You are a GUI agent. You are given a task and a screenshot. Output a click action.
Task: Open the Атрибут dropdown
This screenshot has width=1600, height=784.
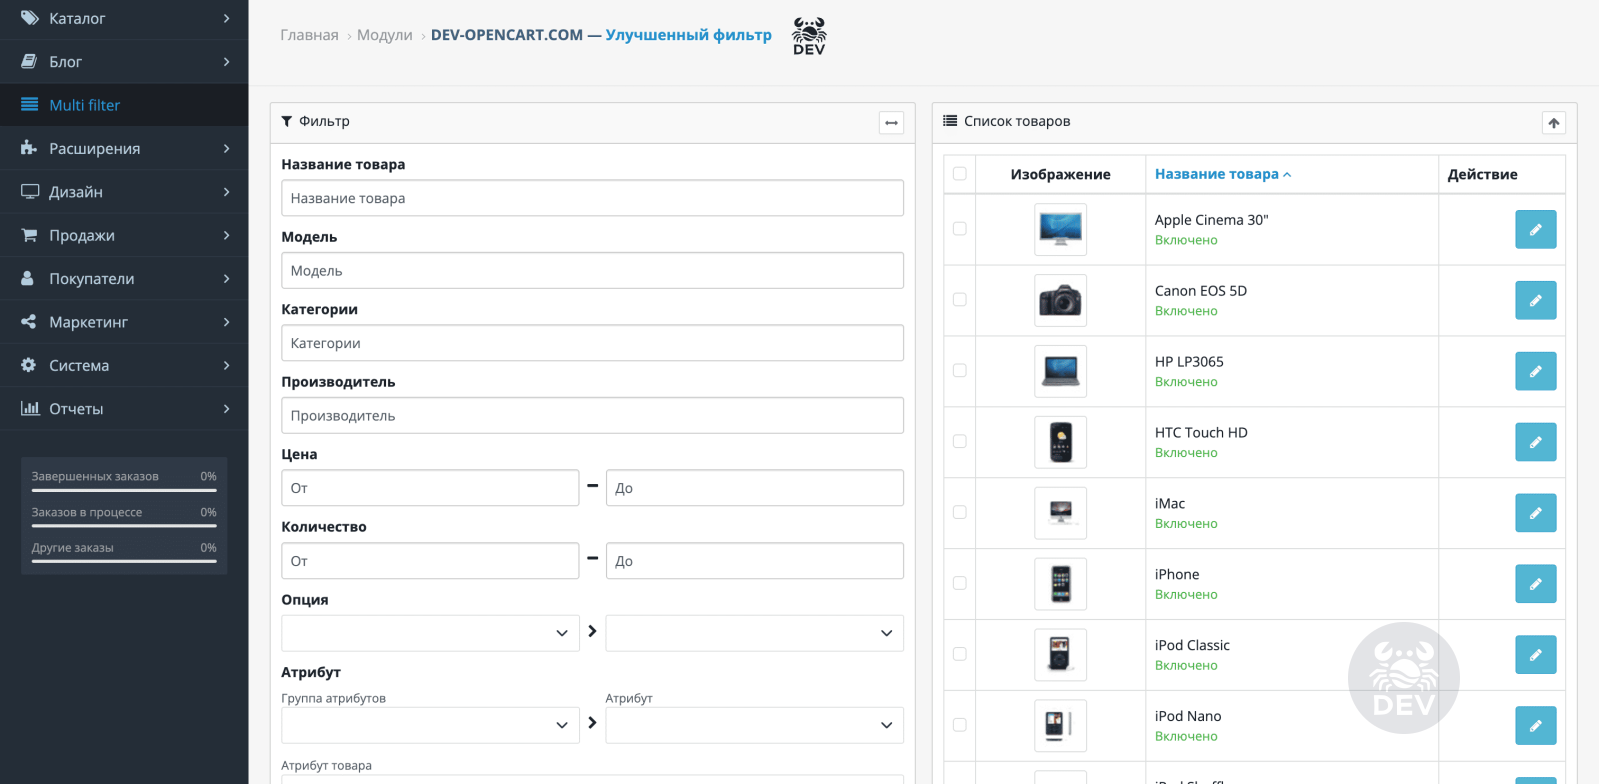tap(755, 725)
